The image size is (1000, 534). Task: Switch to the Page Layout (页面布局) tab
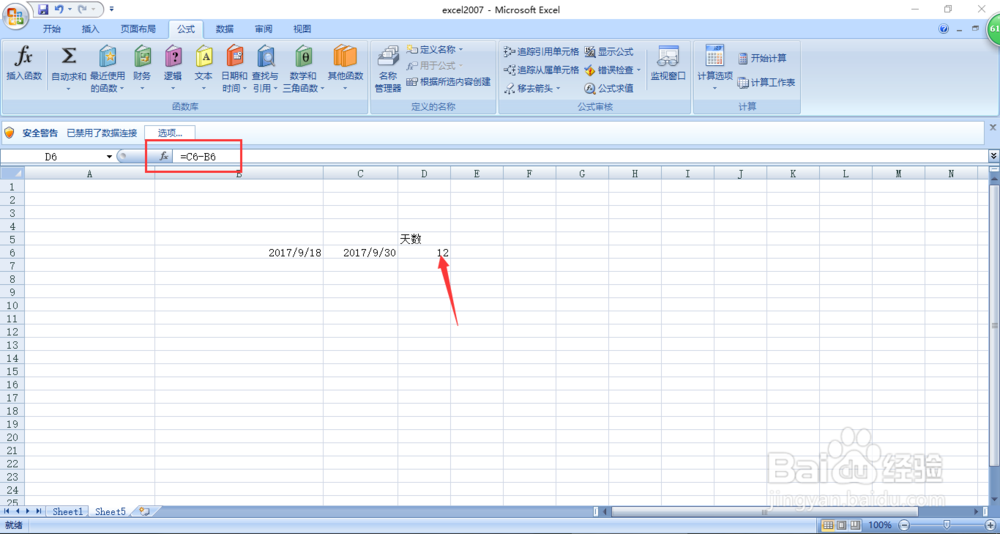138,29
